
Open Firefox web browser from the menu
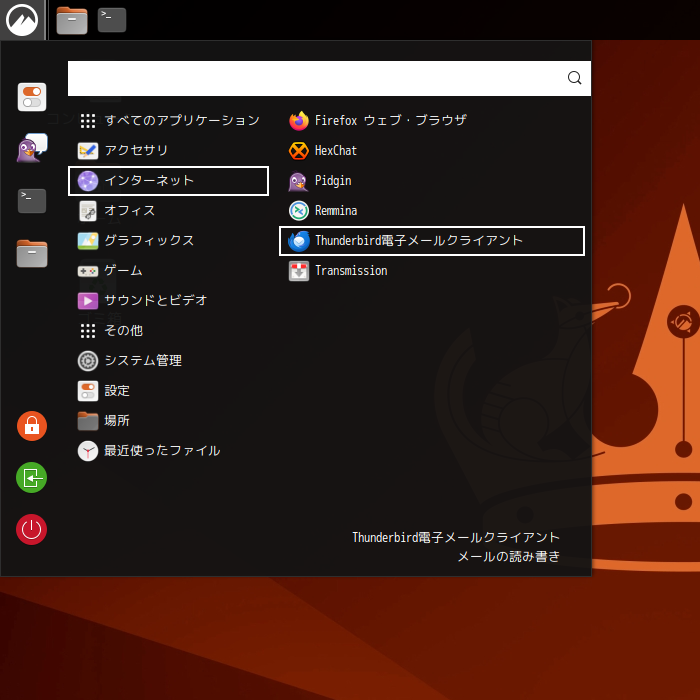tap(432, 121)
